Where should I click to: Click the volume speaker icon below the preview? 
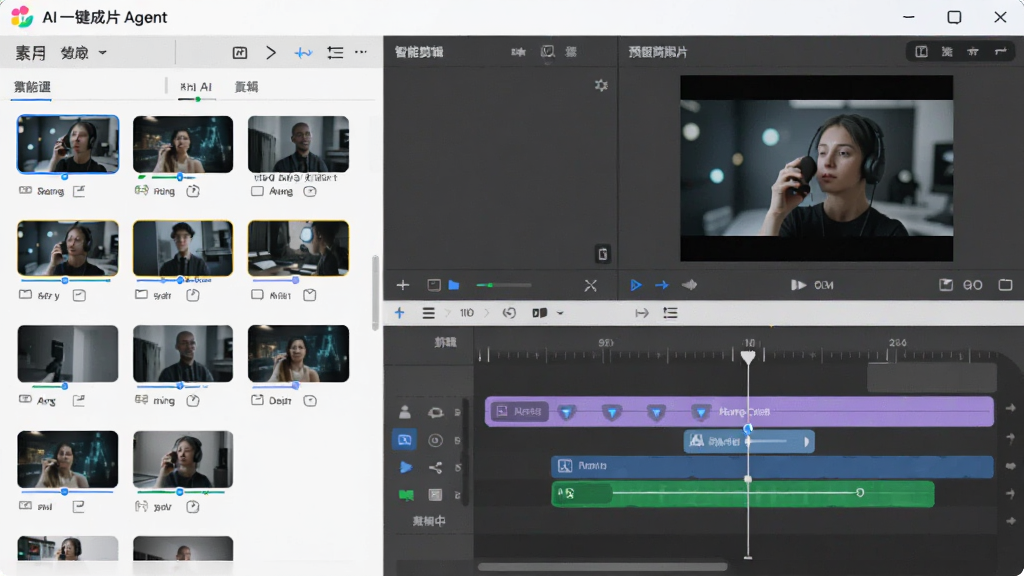click(690, 285)
